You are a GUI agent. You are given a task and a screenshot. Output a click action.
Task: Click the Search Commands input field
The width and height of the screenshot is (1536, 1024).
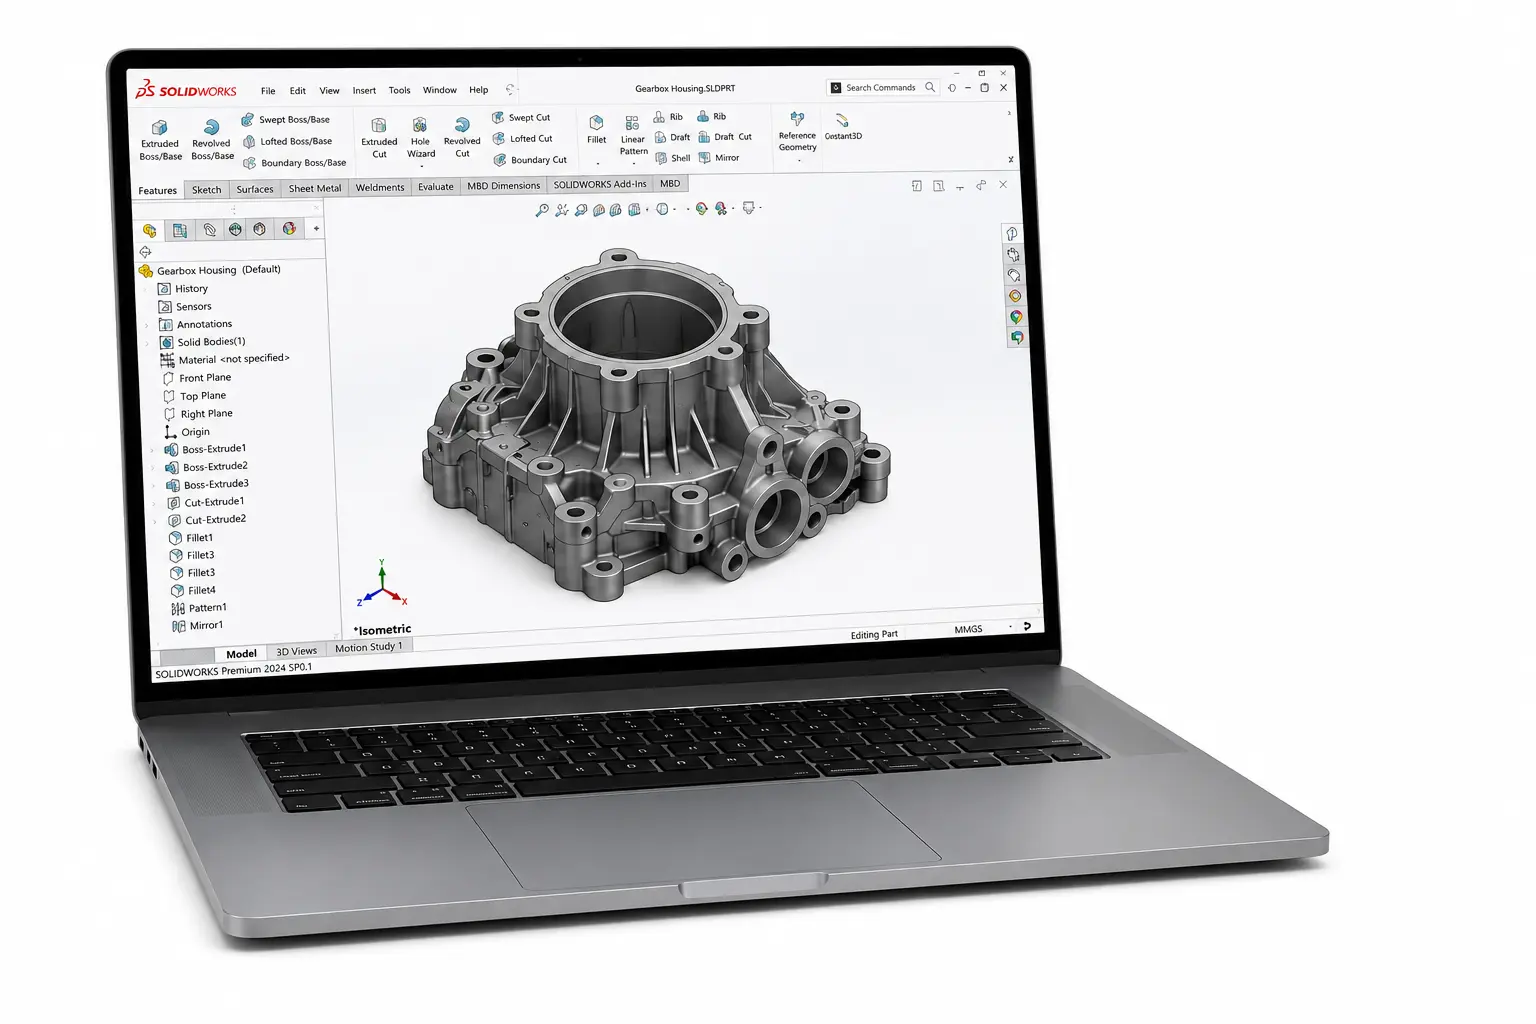tap(883, 88)
